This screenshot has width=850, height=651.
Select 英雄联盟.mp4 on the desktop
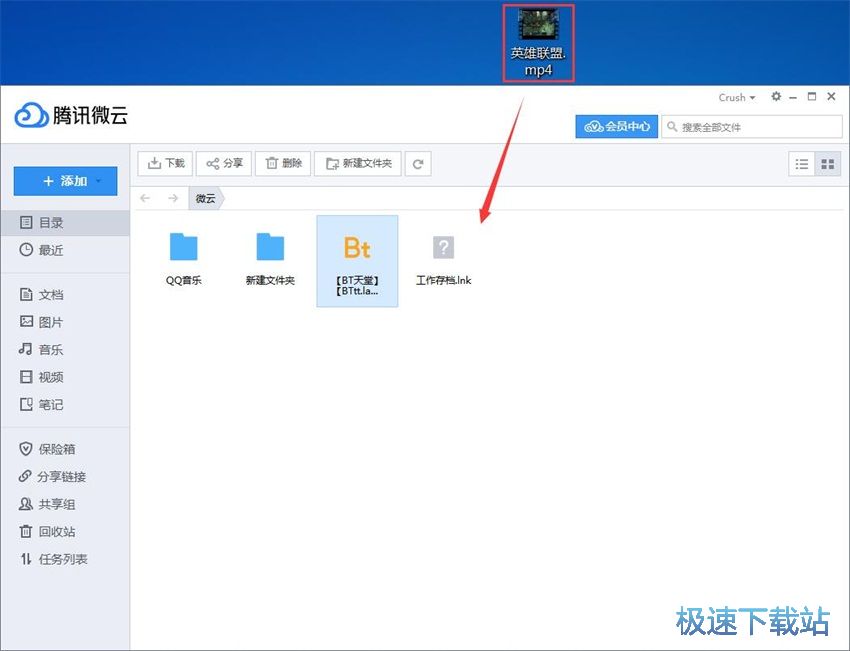[538, 43]
